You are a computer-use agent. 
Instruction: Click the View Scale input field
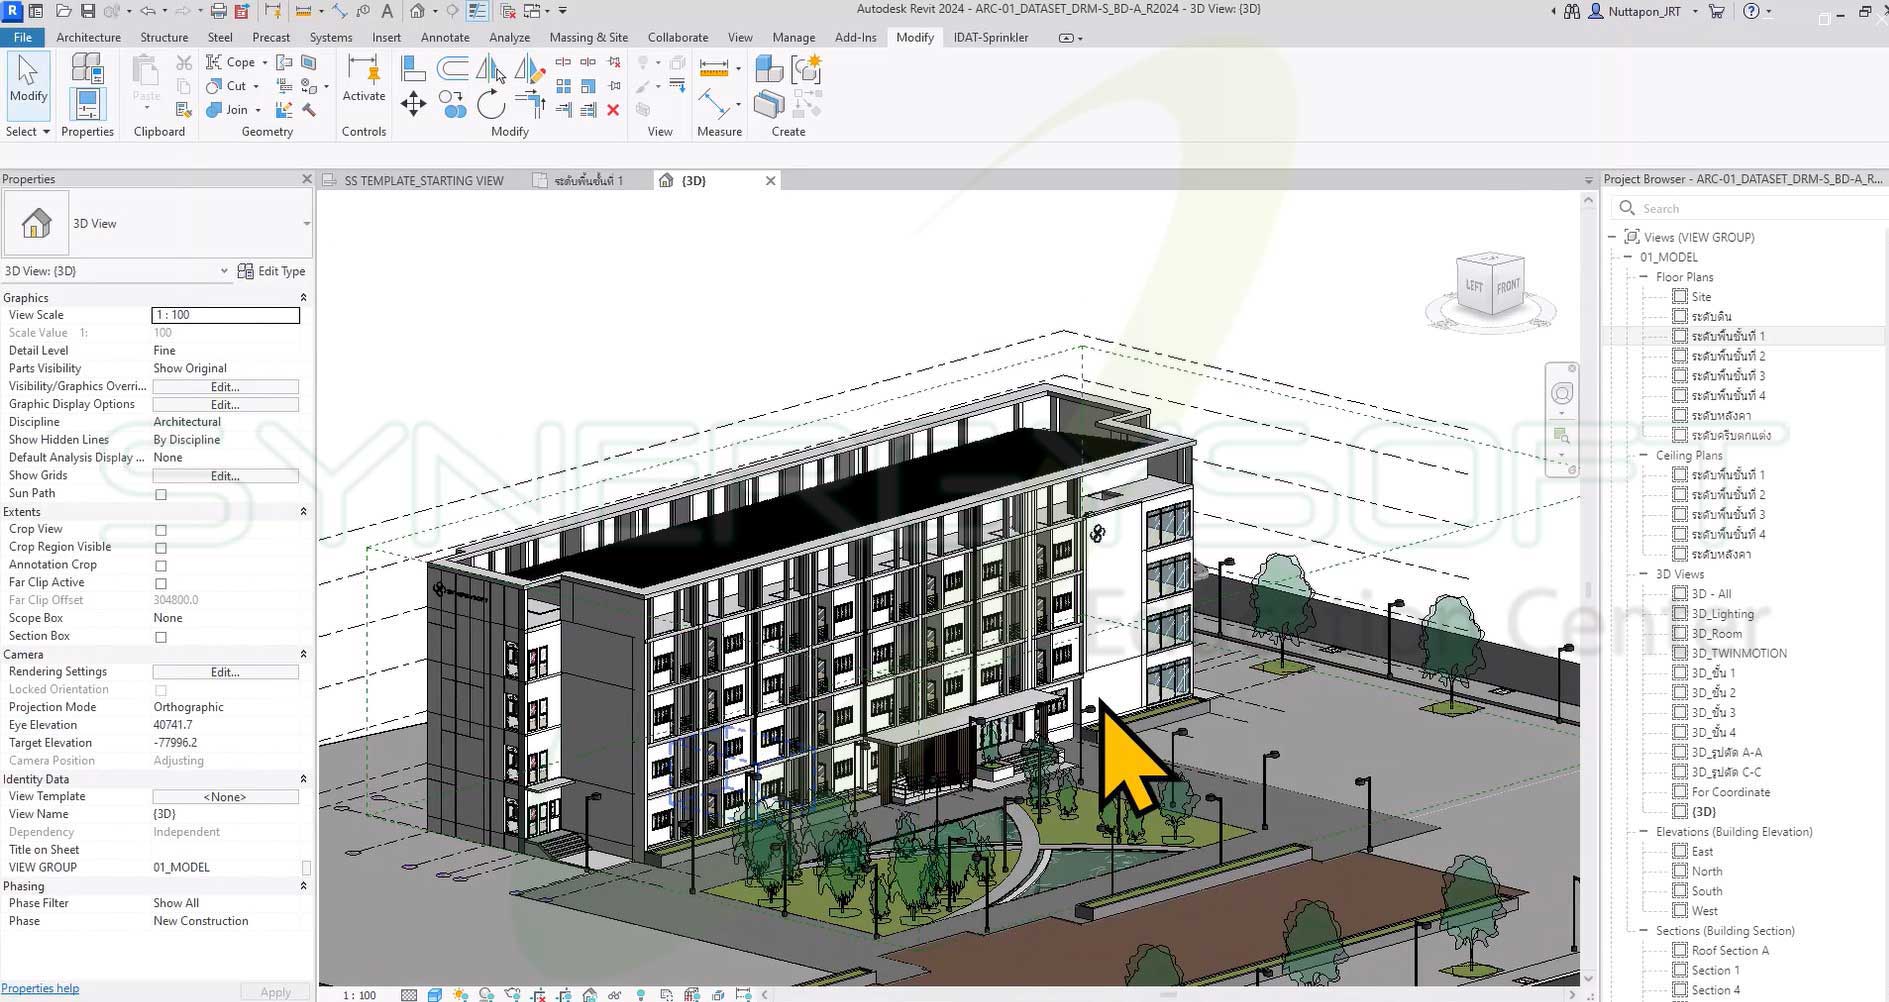click(x=225, y=315)
